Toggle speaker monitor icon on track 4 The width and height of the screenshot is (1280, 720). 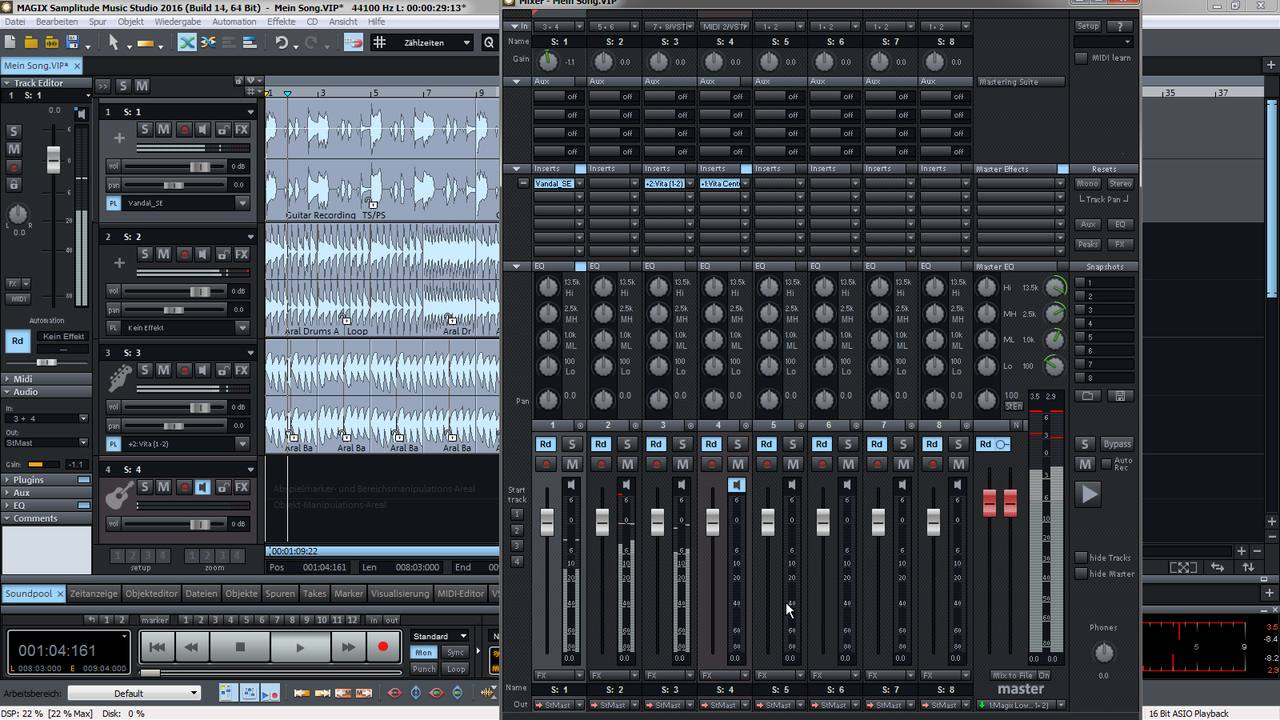(203, 487)
